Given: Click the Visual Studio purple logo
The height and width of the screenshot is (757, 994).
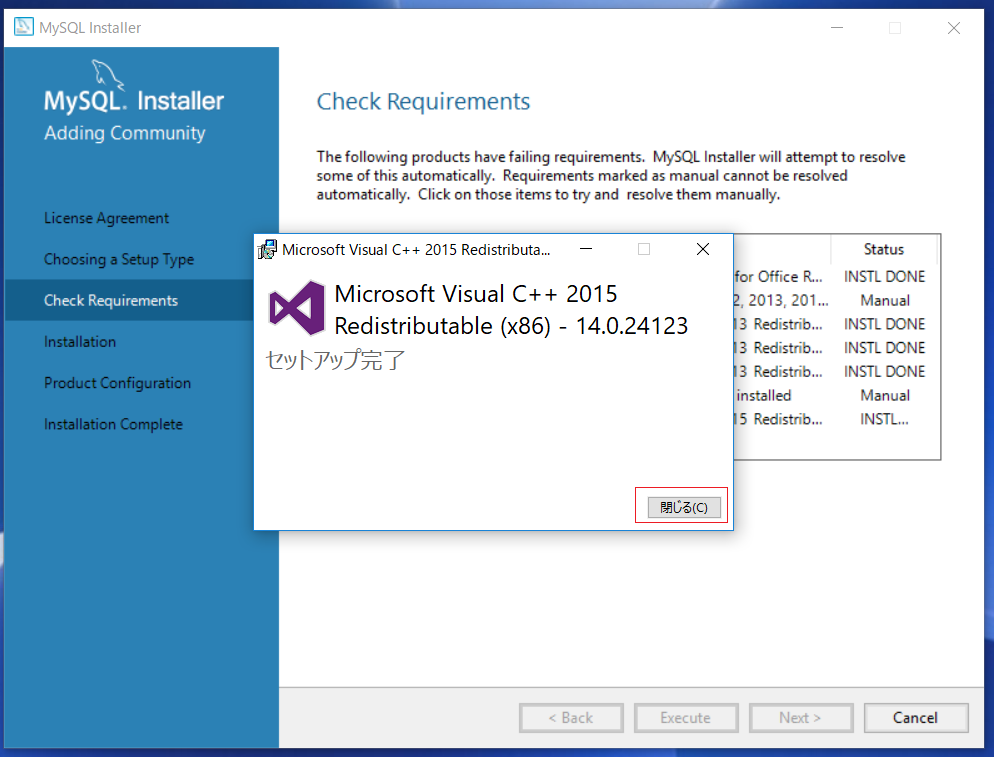Looking at the screenshot, I should (x=297, y=308).
